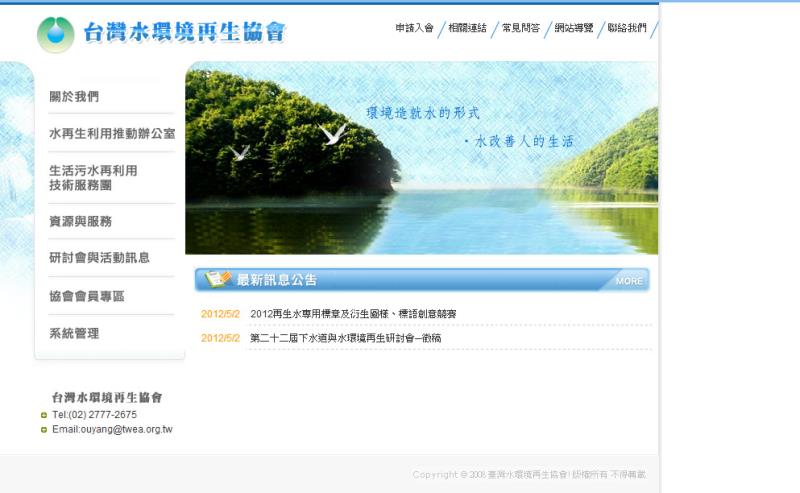Click the green bullet before Email
This screenshot has height=493, width=800.
click(44, 430)
